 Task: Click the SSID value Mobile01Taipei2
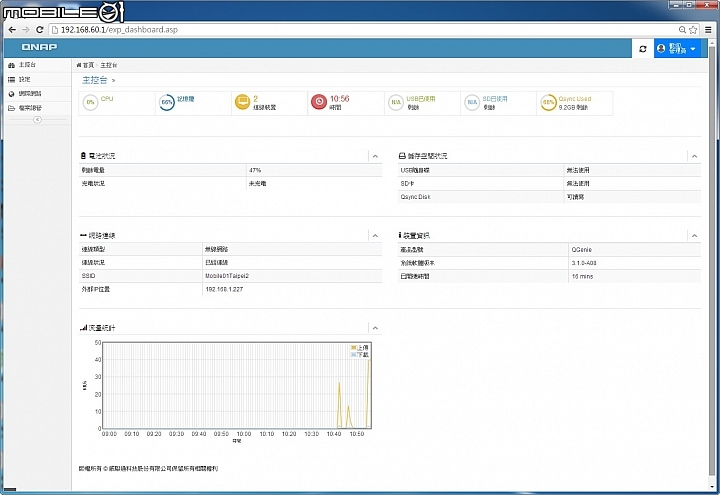(227, 276)
